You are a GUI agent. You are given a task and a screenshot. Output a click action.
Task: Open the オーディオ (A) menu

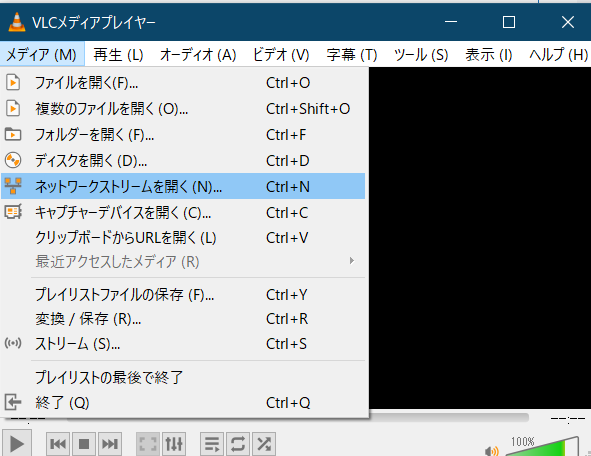pos(198,55)
